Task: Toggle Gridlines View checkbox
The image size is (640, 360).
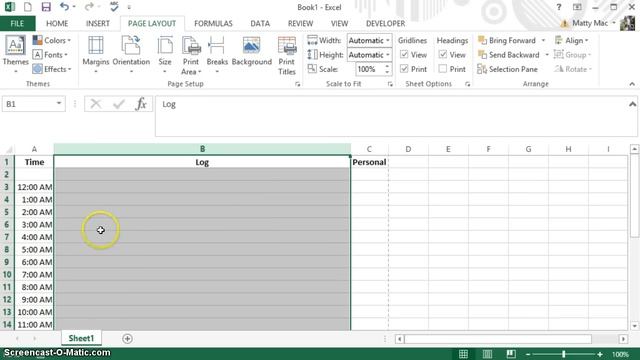Action: pos(404,54)
